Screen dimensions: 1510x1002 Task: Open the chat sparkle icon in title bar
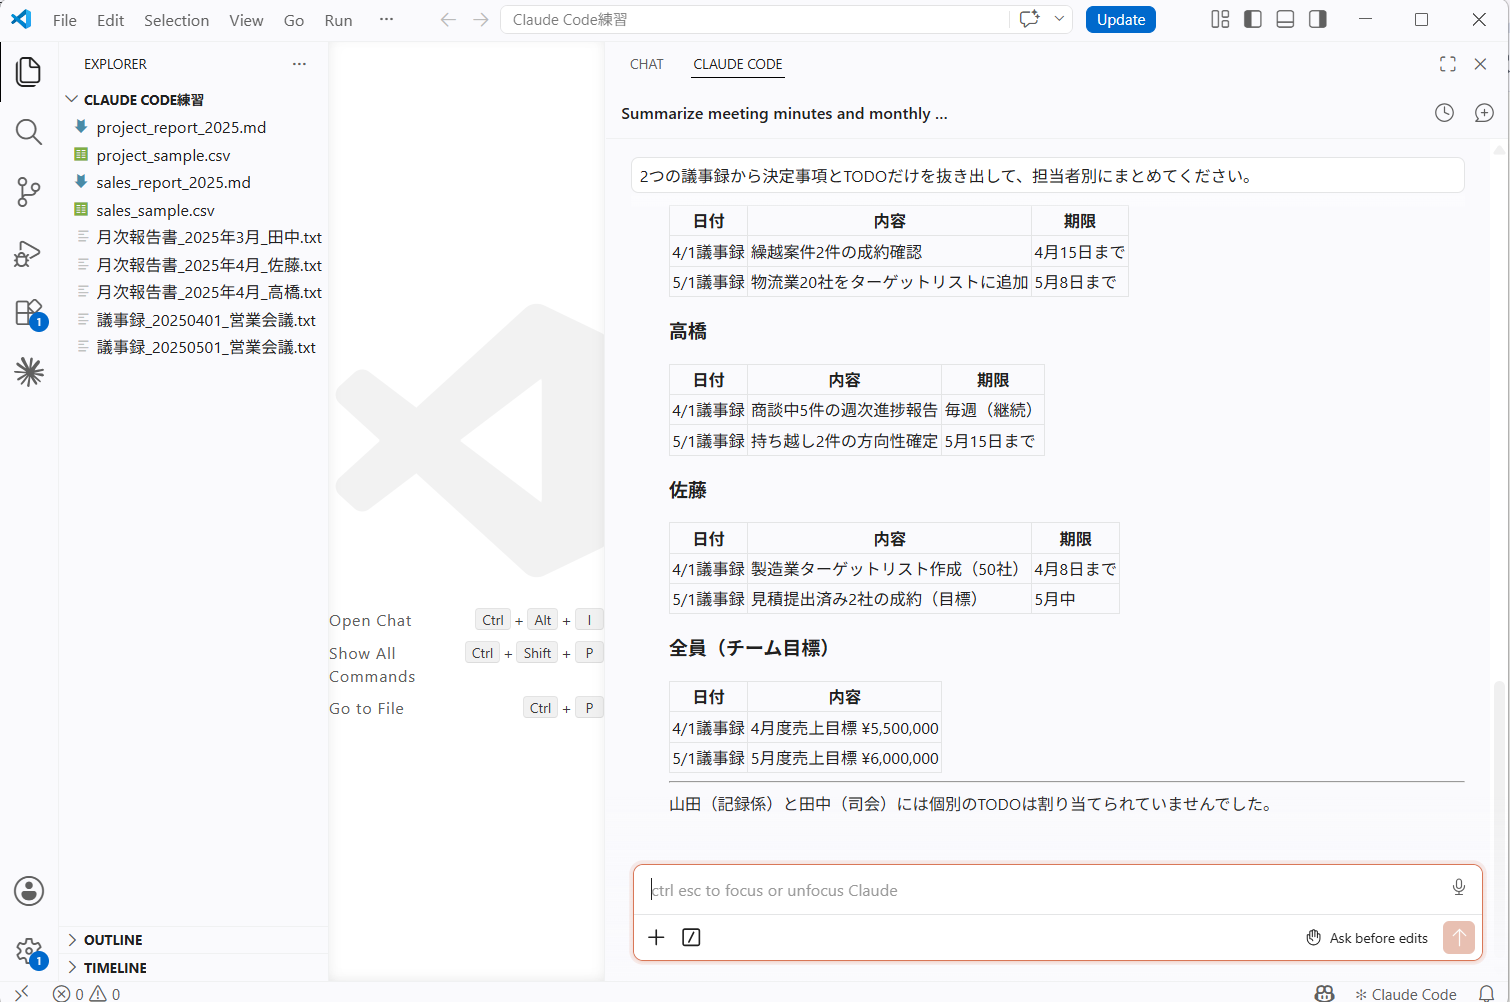coord(1029,19)
